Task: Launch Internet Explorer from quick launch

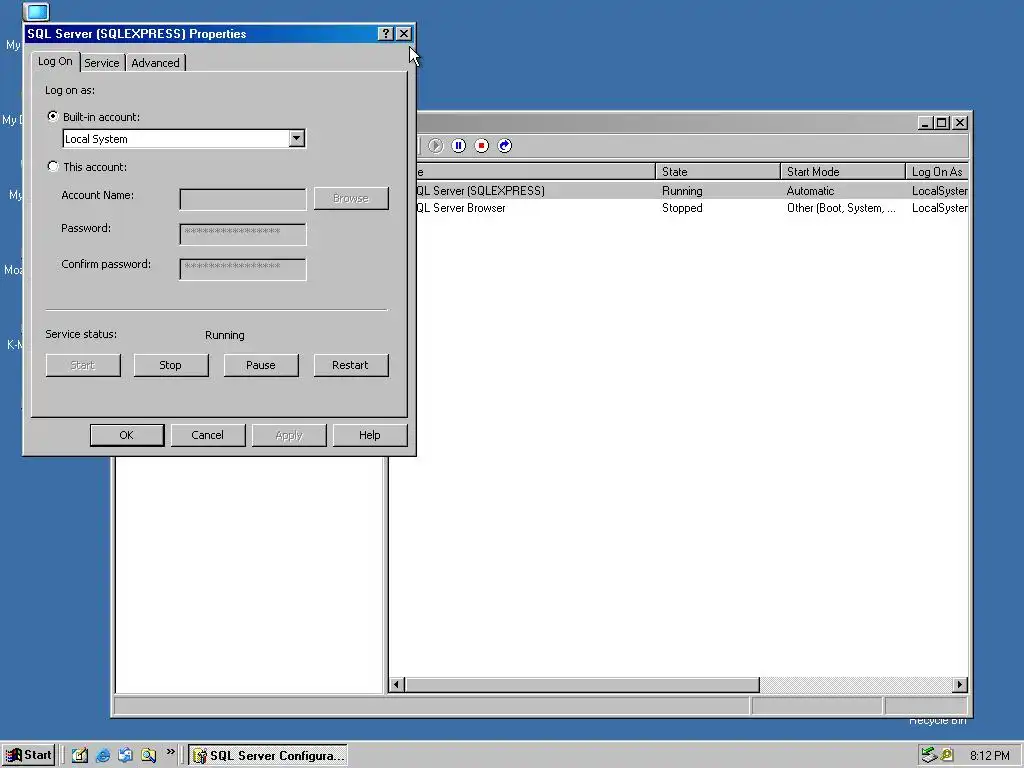Action: (103, 755)
